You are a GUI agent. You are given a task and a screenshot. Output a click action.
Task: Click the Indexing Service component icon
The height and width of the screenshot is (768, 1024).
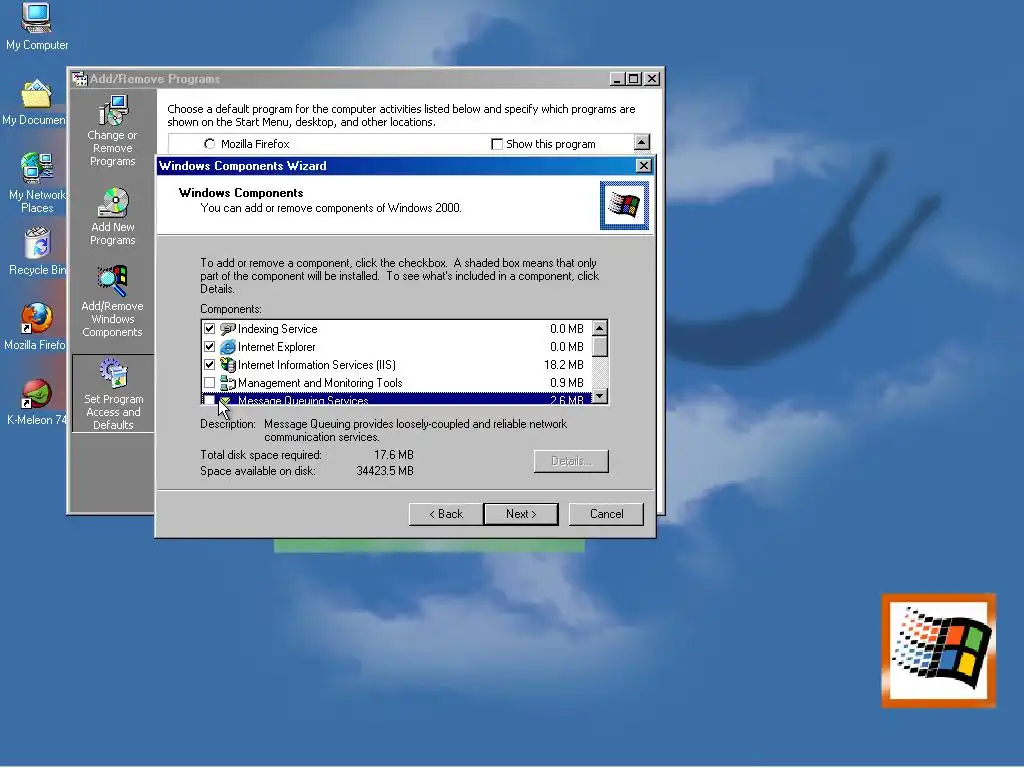pyautogui.click(x=227, y=328)
